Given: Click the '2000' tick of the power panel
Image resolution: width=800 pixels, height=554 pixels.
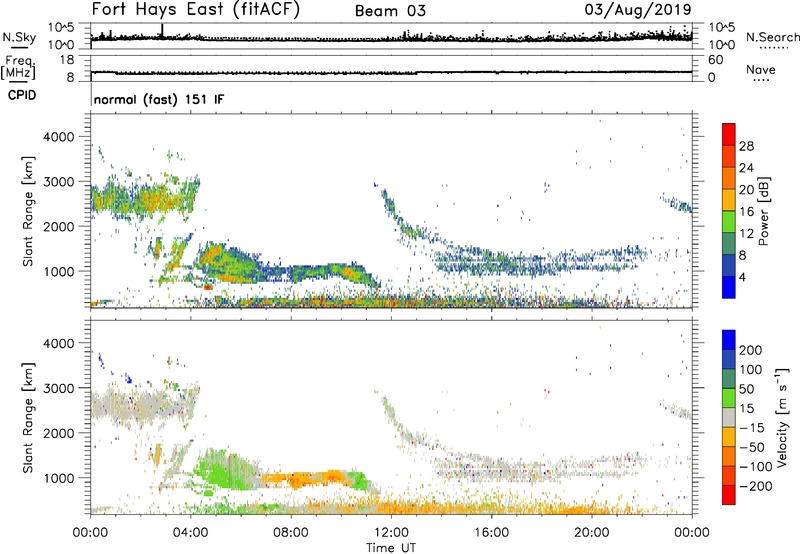Looking at the screenshot, I should coord(59,226).
